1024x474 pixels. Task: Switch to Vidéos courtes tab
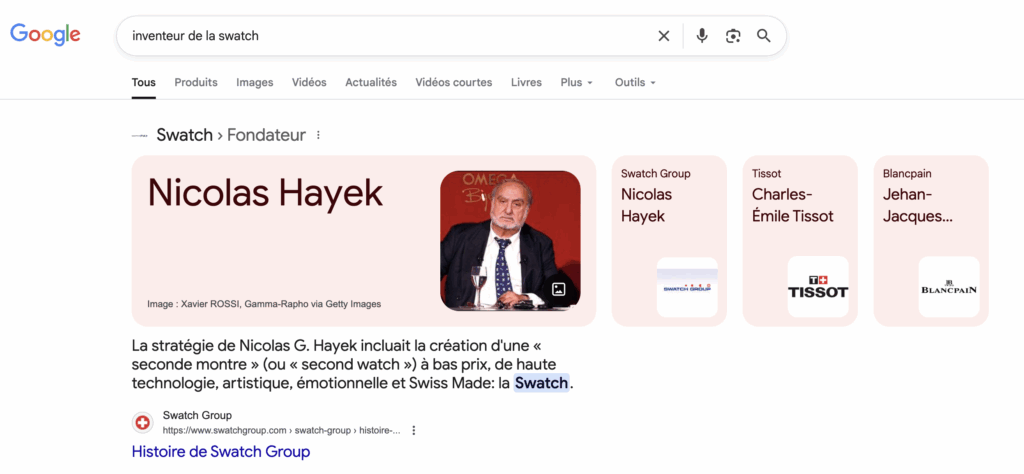click(454, 82)
